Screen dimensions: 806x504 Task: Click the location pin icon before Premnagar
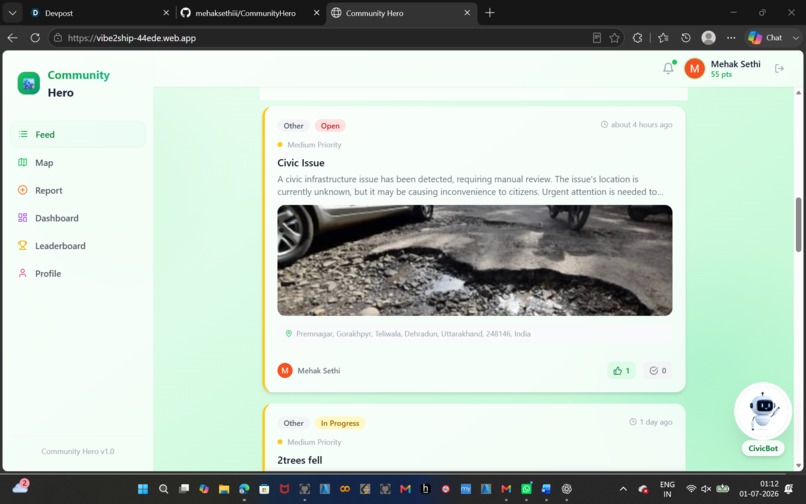(x=289, y=334)
